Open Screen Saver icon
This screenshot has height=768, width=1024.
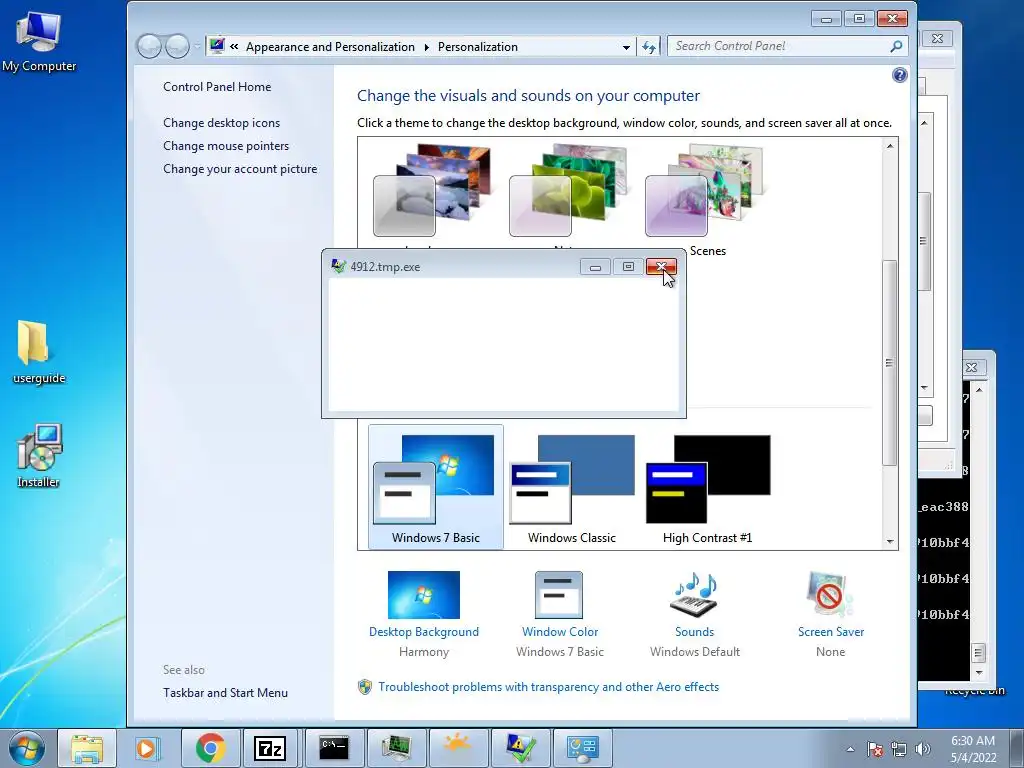click(x=829, y=594)
